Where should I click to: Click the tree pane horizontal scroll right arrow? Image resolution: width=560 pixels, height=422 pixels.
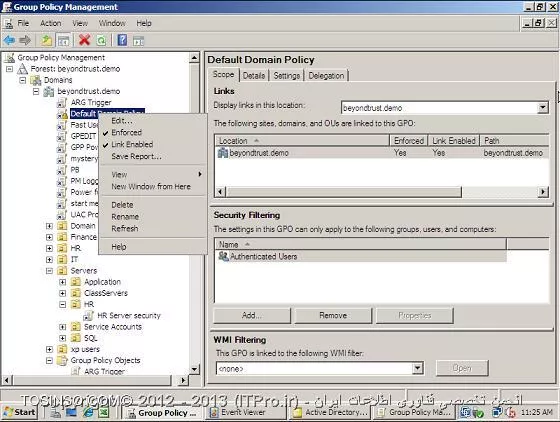[183, 381]
